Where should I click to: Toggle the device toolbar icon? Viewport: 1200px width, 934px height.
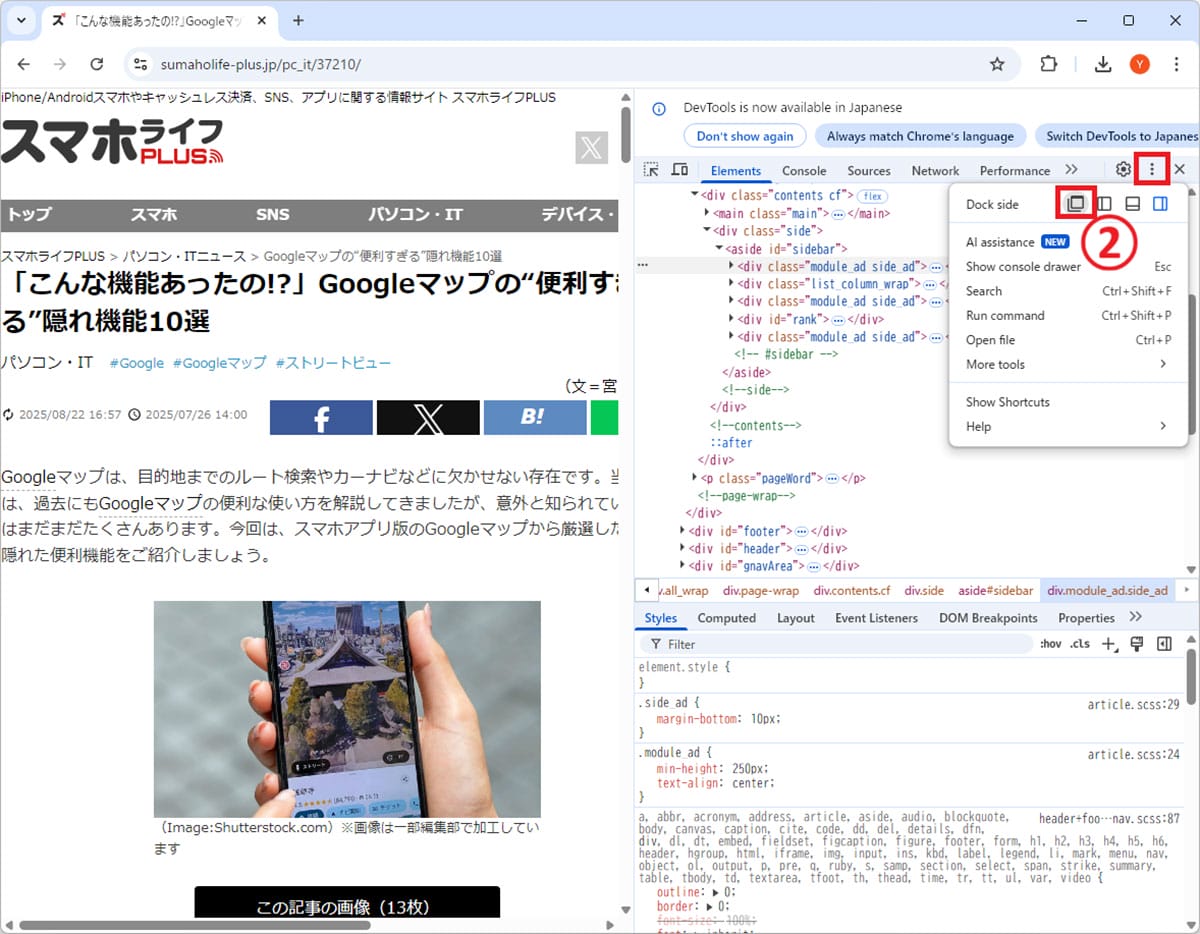(679, 170)
